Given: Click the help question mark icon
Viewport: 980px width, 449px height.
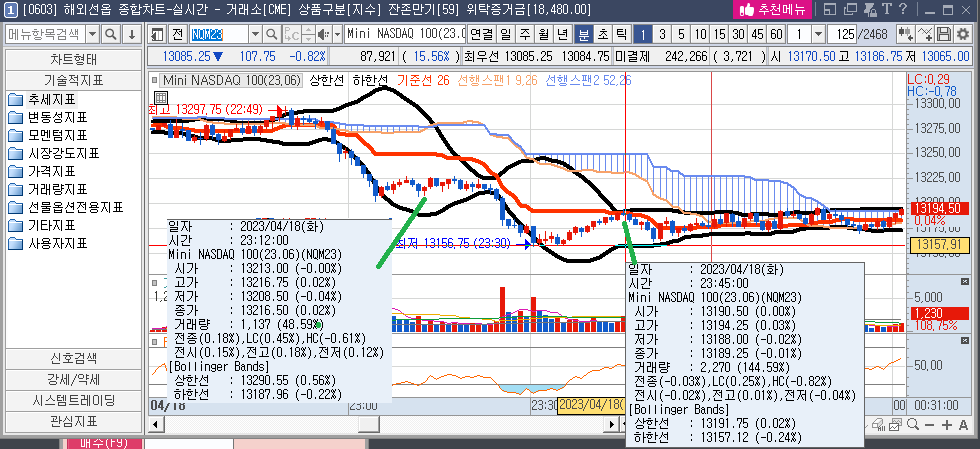Looking at the screenshot, I should [x=902, y=9].
